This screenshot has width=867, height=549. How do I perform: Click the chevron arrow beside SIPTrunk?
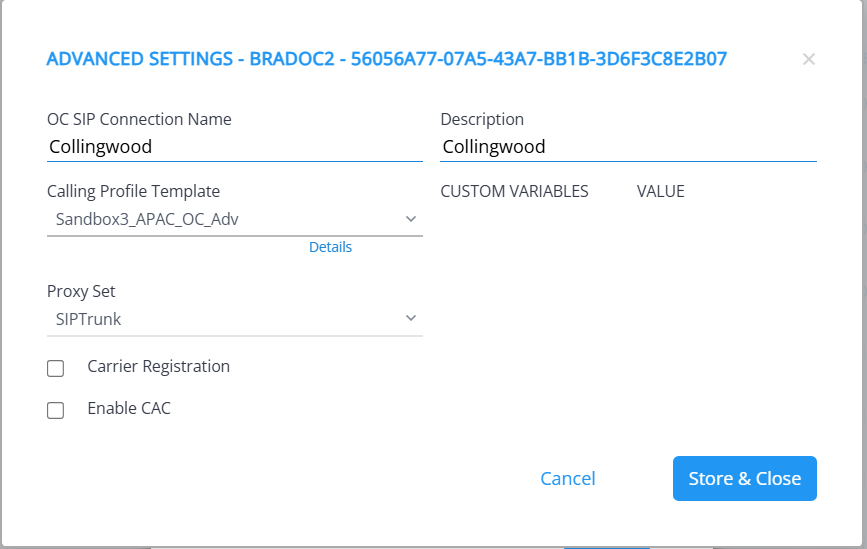coord(411,319)
